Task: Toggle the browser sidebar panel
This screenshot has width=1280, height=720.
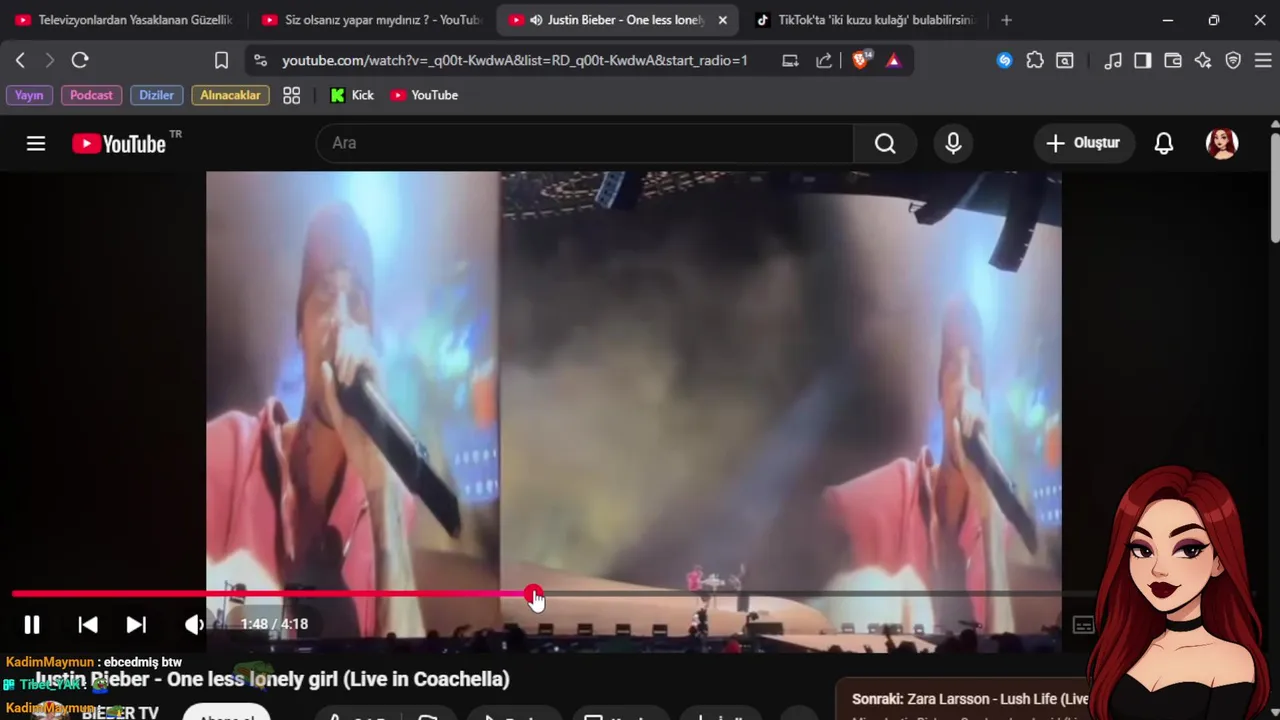Action: pyautogui.click(x=1142, y=61)
